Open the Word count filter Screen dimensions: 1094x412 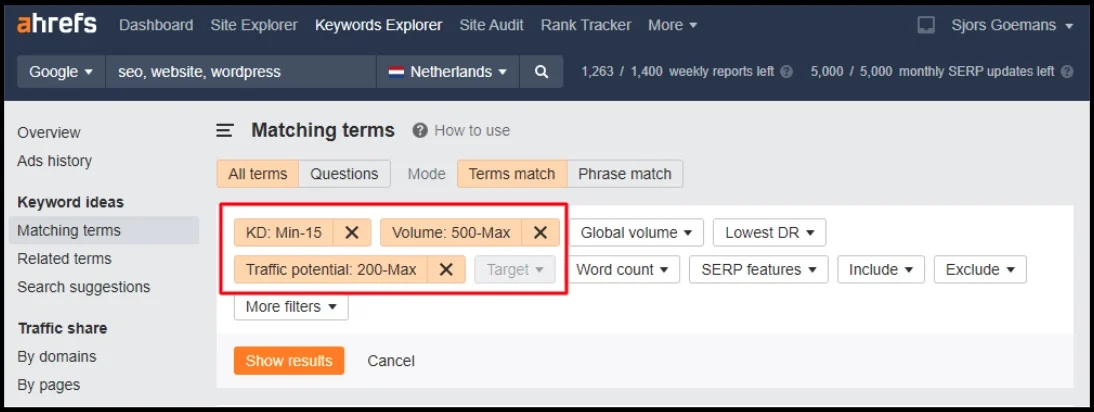622,269
